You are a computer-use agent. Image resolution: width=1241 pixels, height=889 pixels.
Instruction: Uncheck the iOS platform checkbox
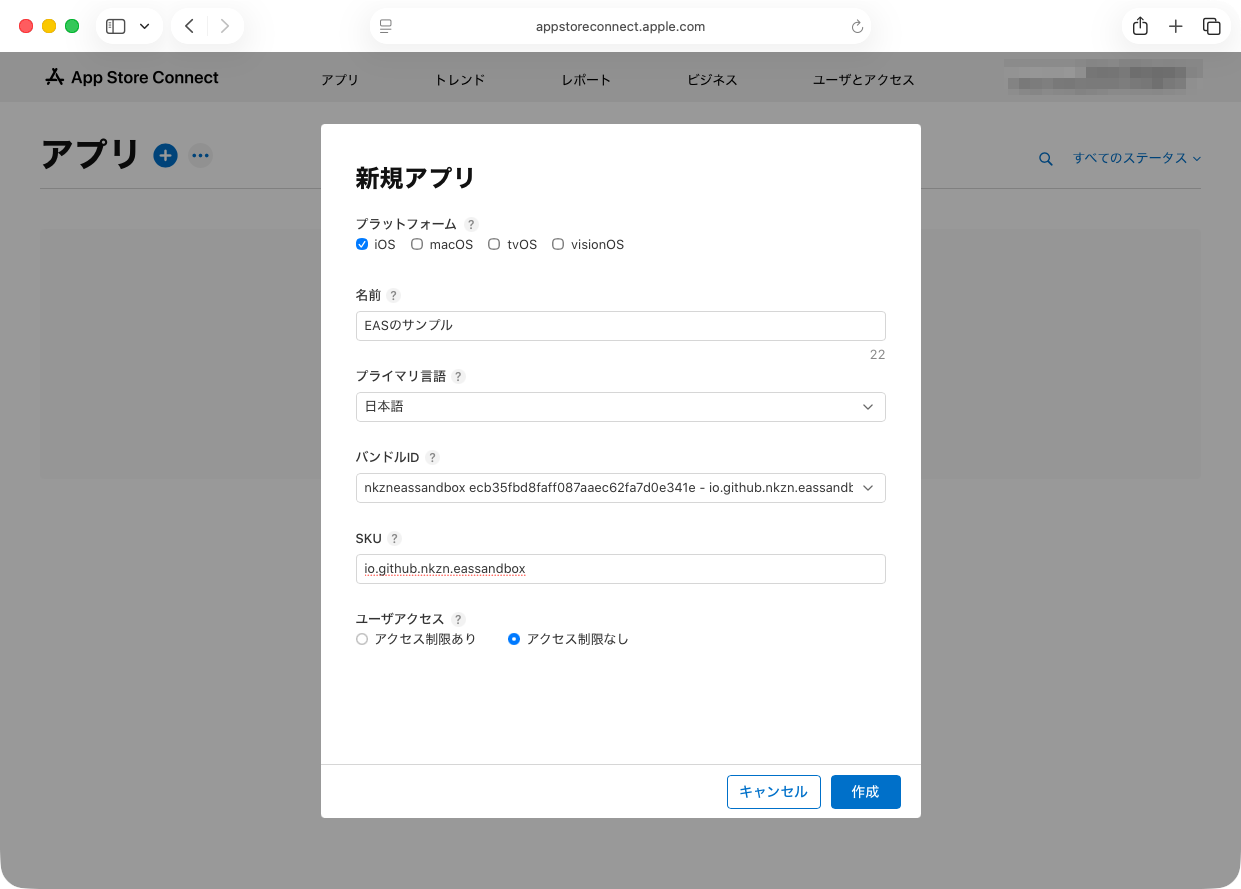pos(362,244)
